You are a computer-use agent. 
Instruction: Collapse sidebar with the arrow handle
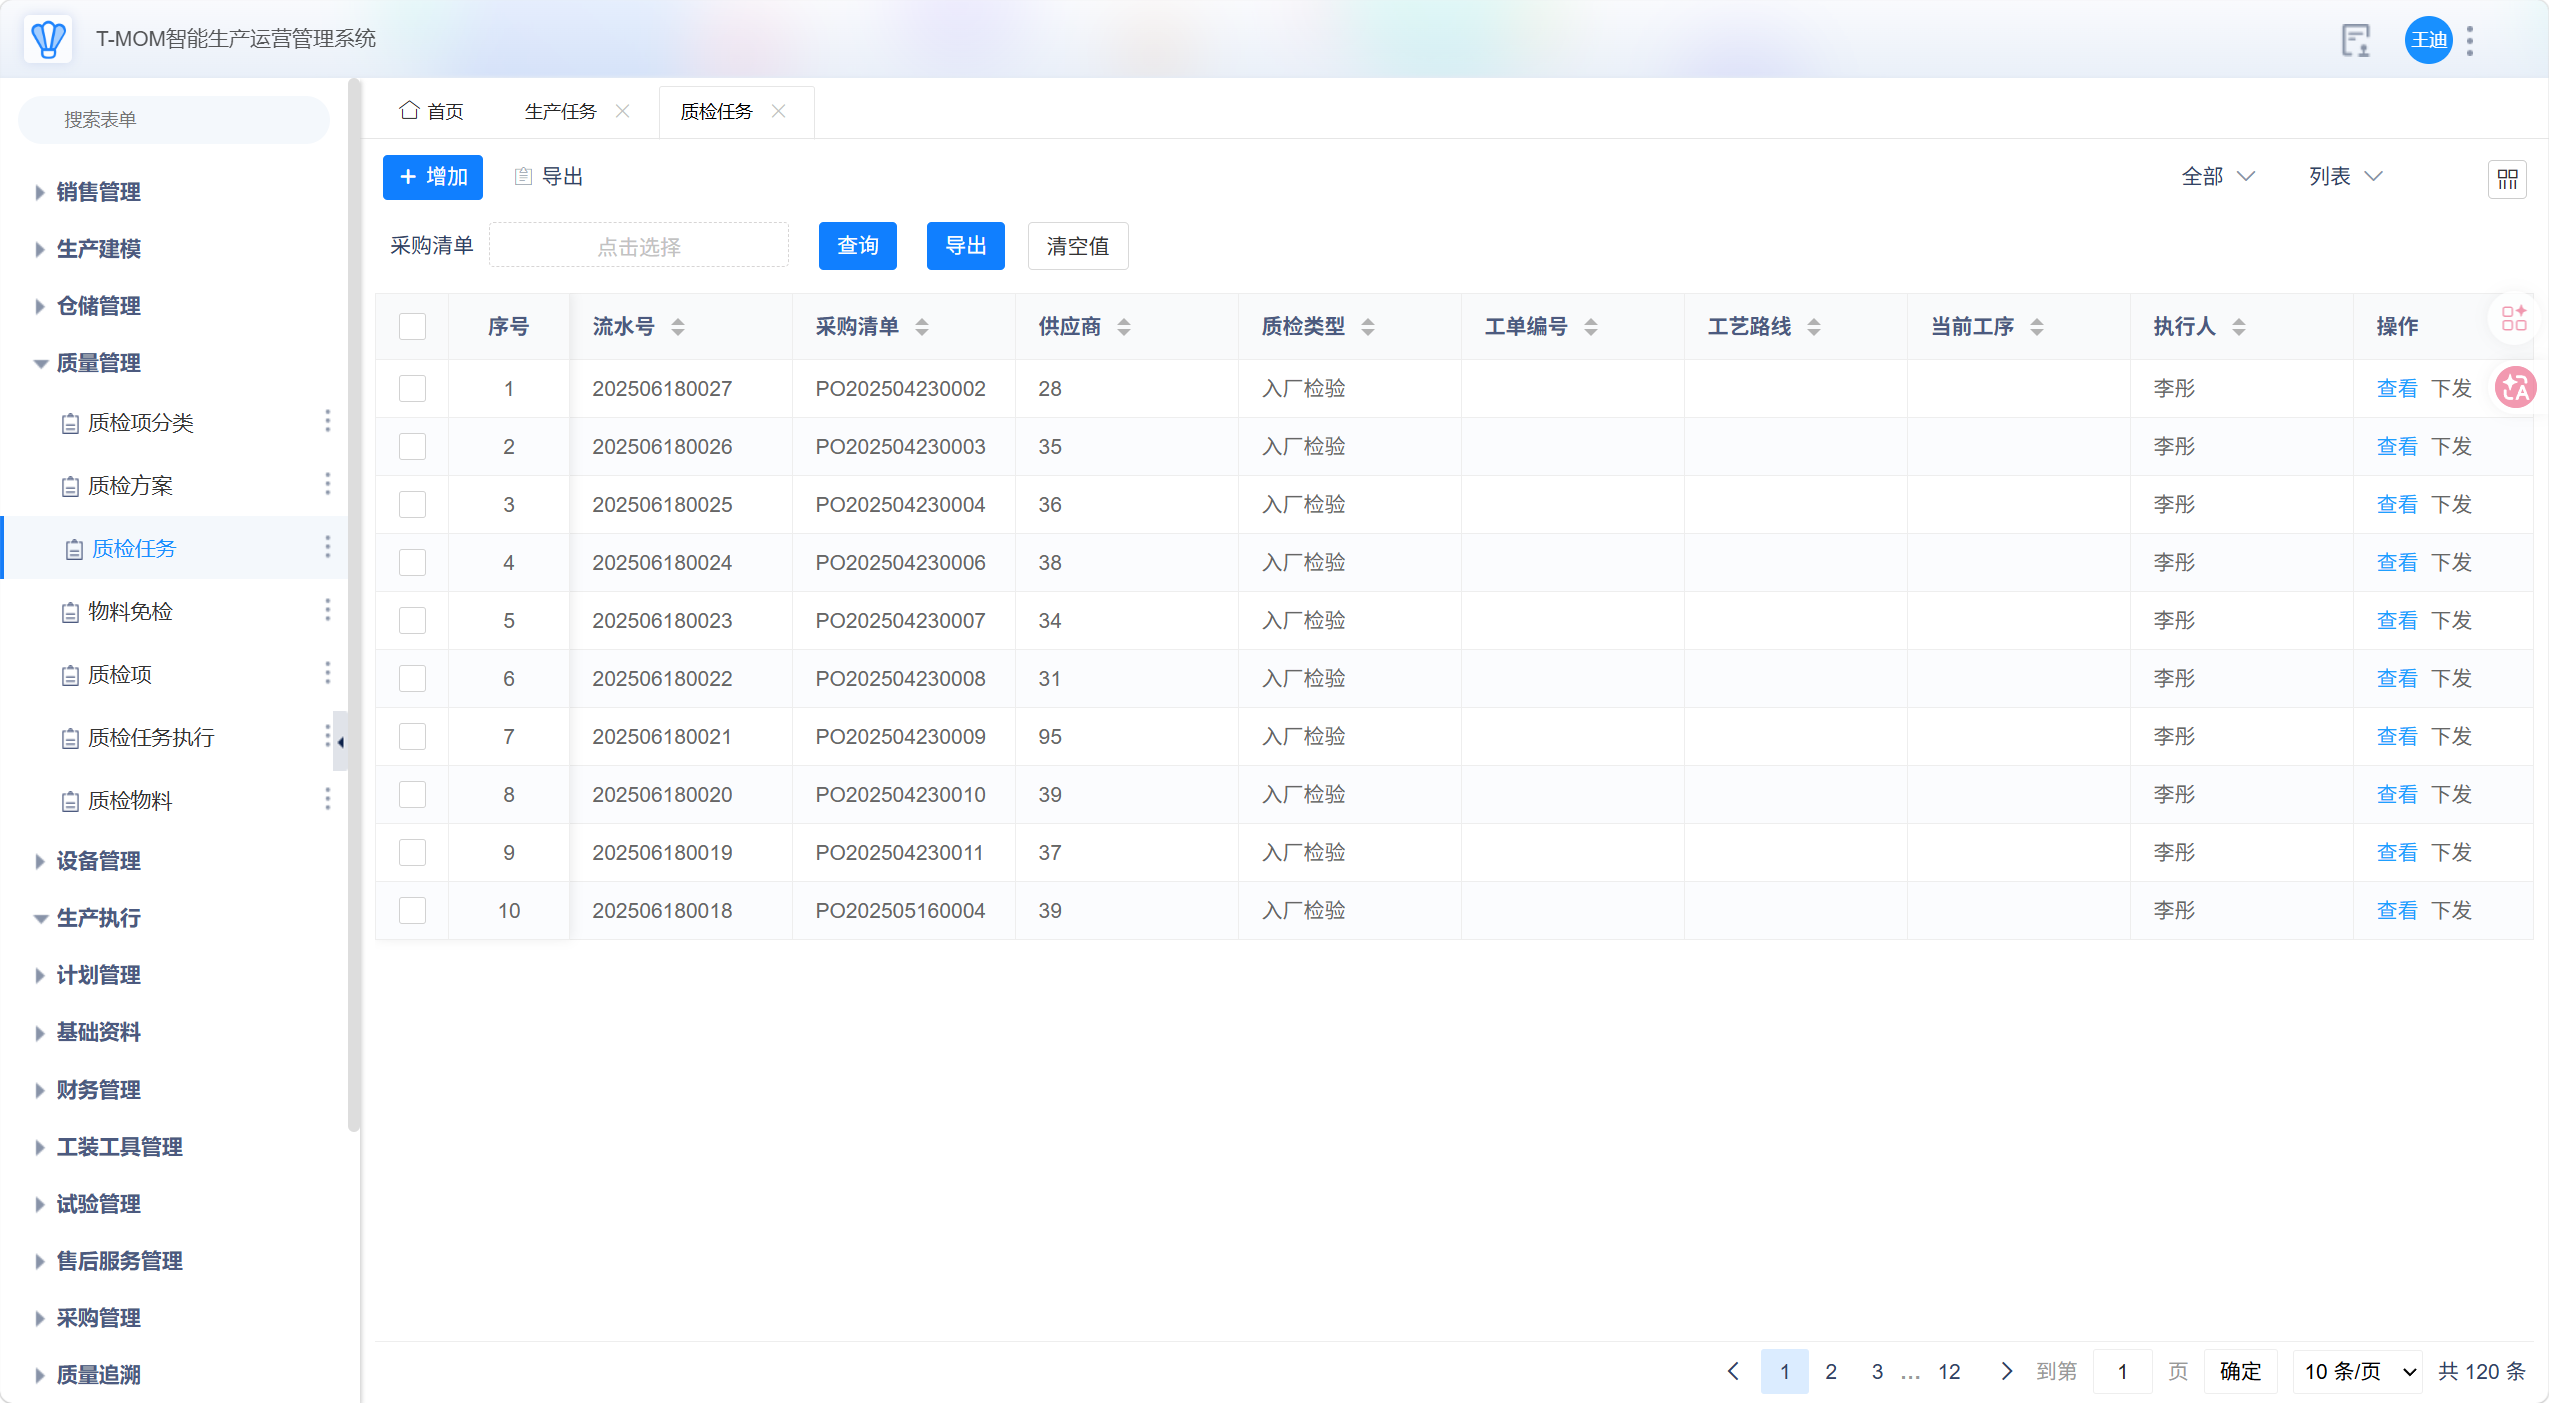[x=340, y=741]
